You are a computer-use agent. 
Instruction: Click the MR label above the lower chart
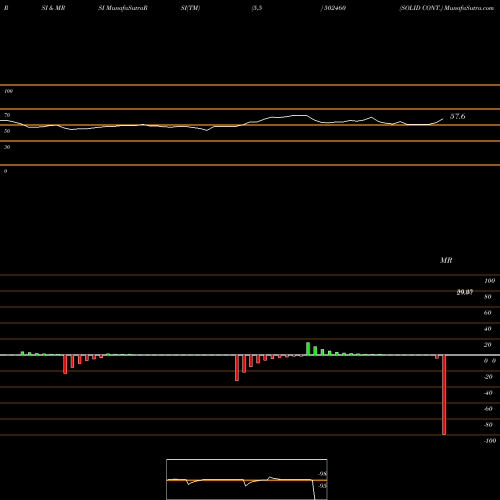coord(446,260)
